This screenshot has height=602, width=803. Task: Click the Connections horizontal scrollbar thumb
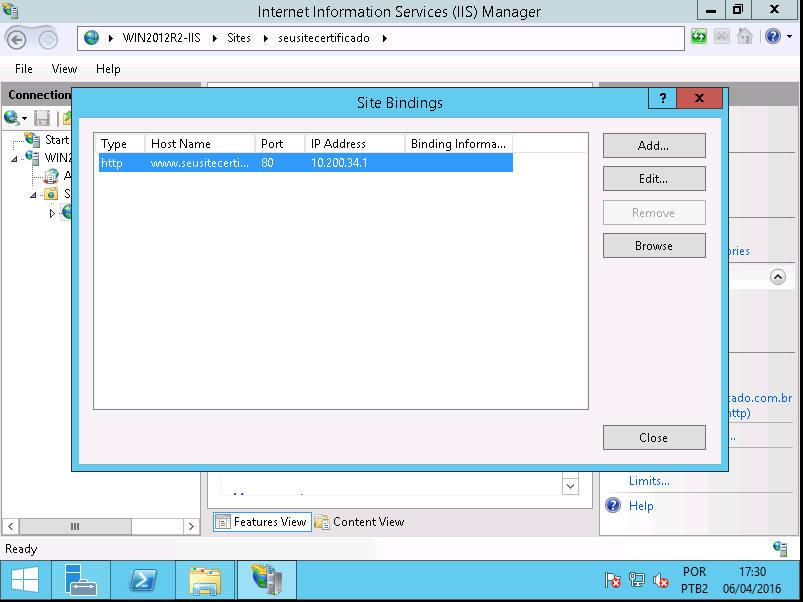tap(75, 526)
